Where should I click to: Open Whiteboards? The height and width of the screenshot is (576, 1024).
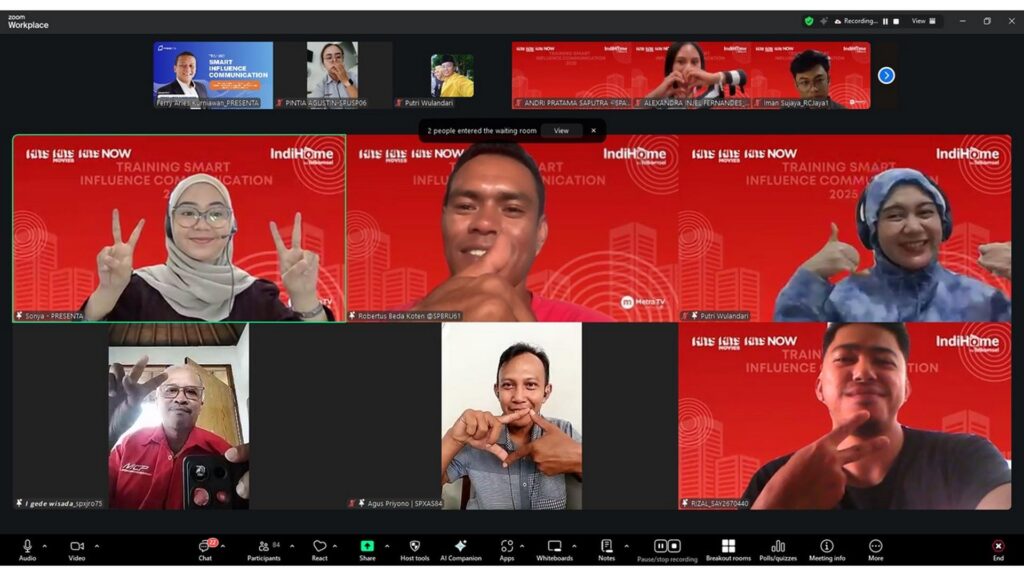(x=554, y=549)
